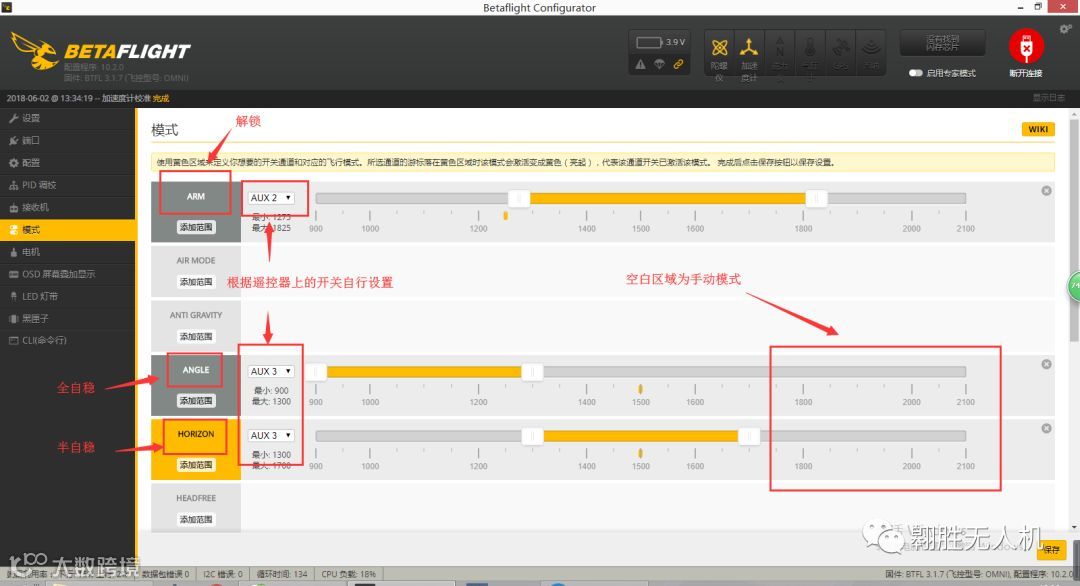Click the warning triangle status icon
The height and width of the screenshot is (586, 1080).
coord(641,64)
